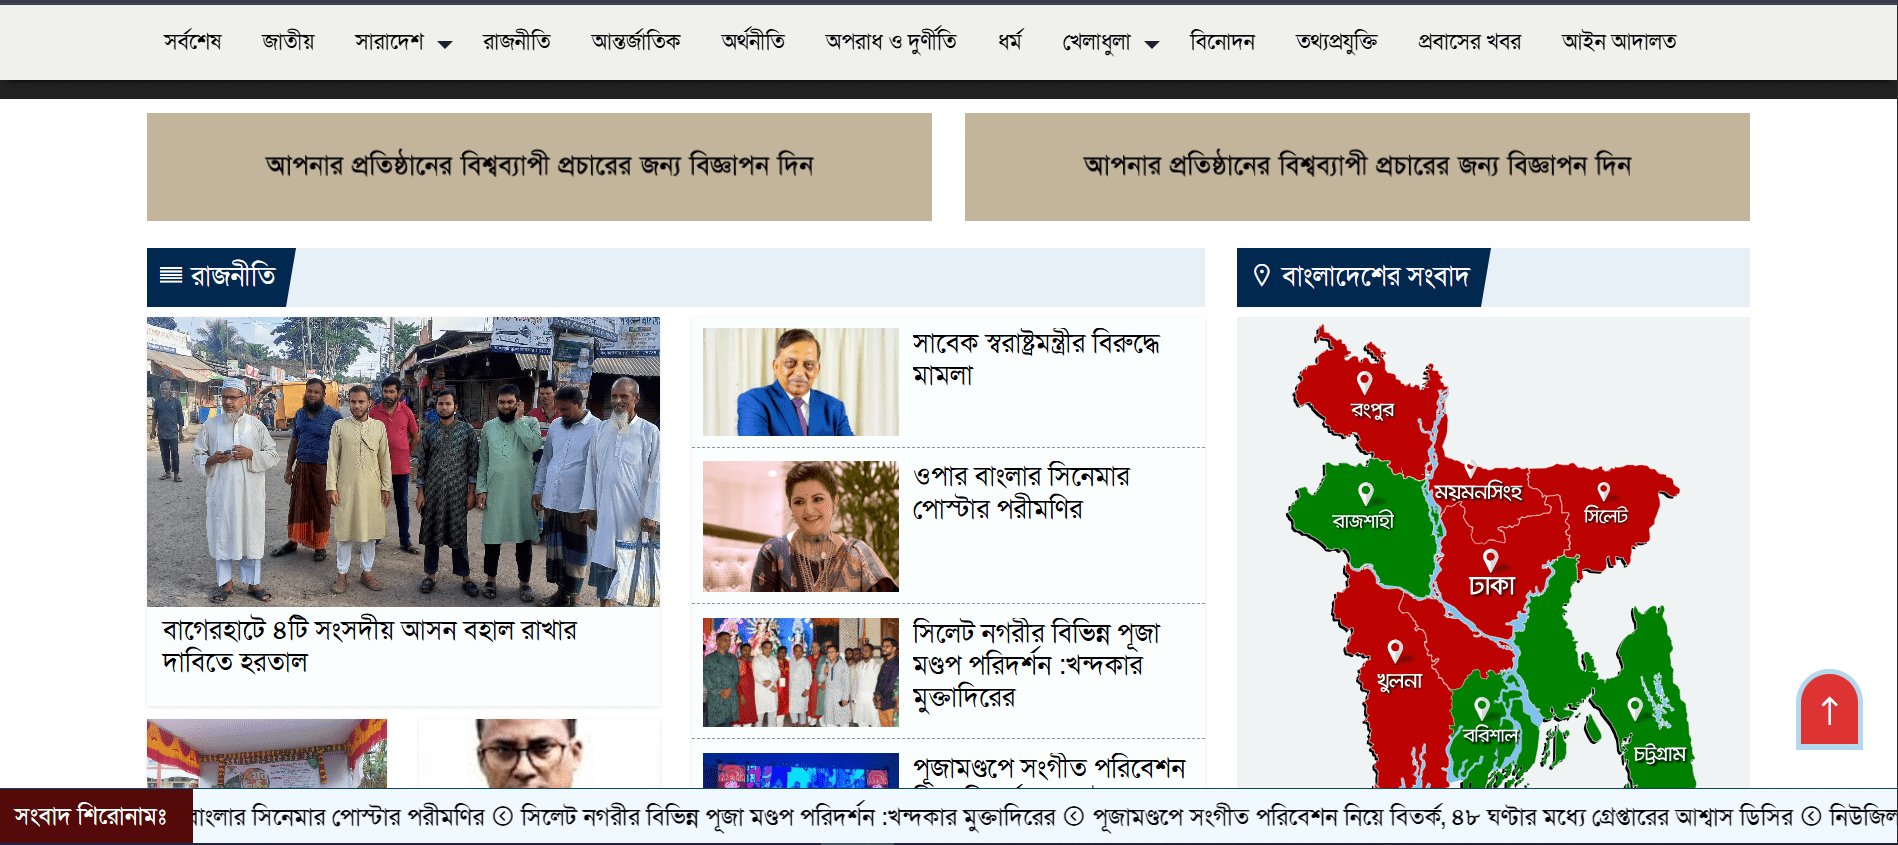Go to the তথ্যপ্রযুক্তি section

(x=1336, y=41)
